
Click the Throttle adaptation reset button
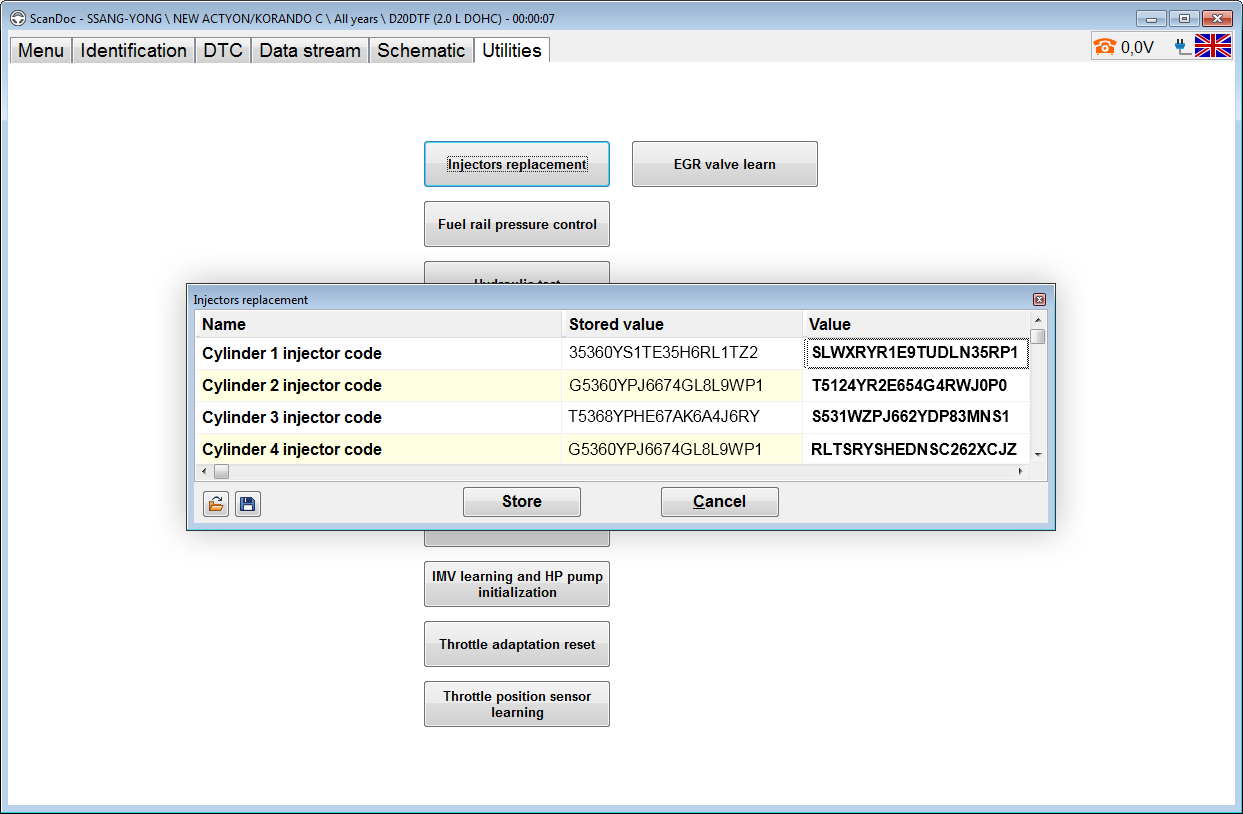[x=516, y=644]
